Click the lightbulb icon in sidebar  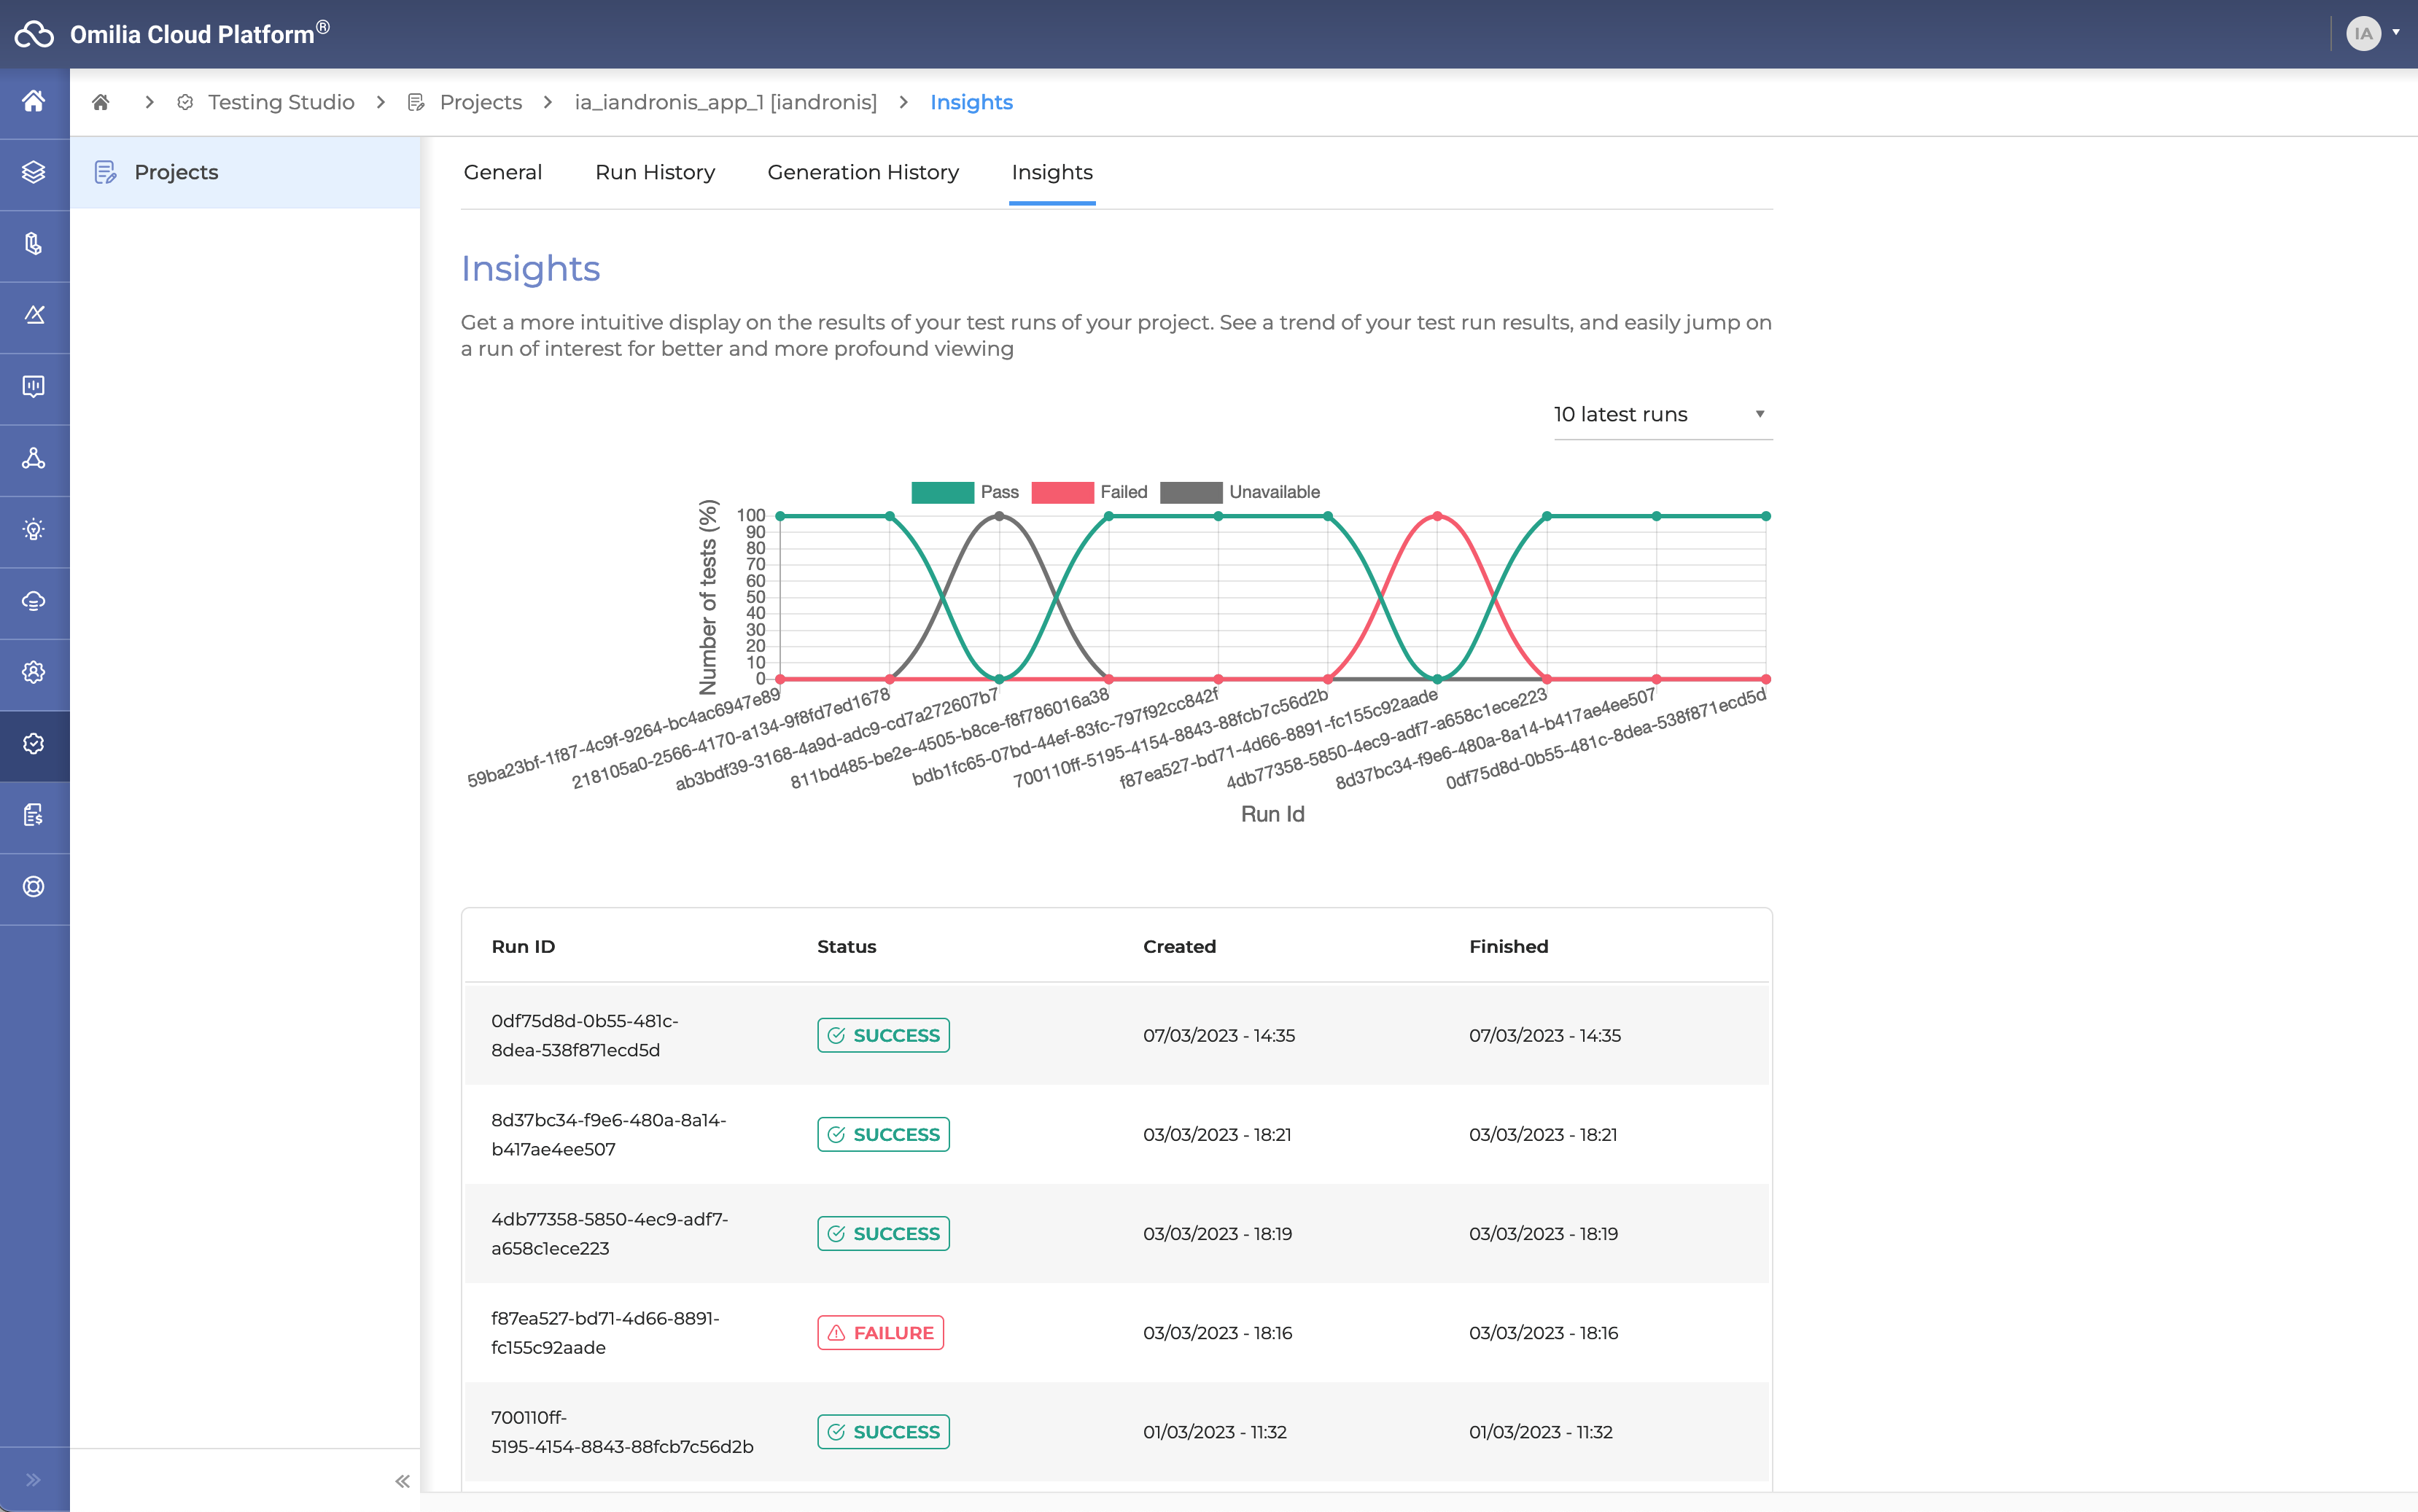point(34,530)
